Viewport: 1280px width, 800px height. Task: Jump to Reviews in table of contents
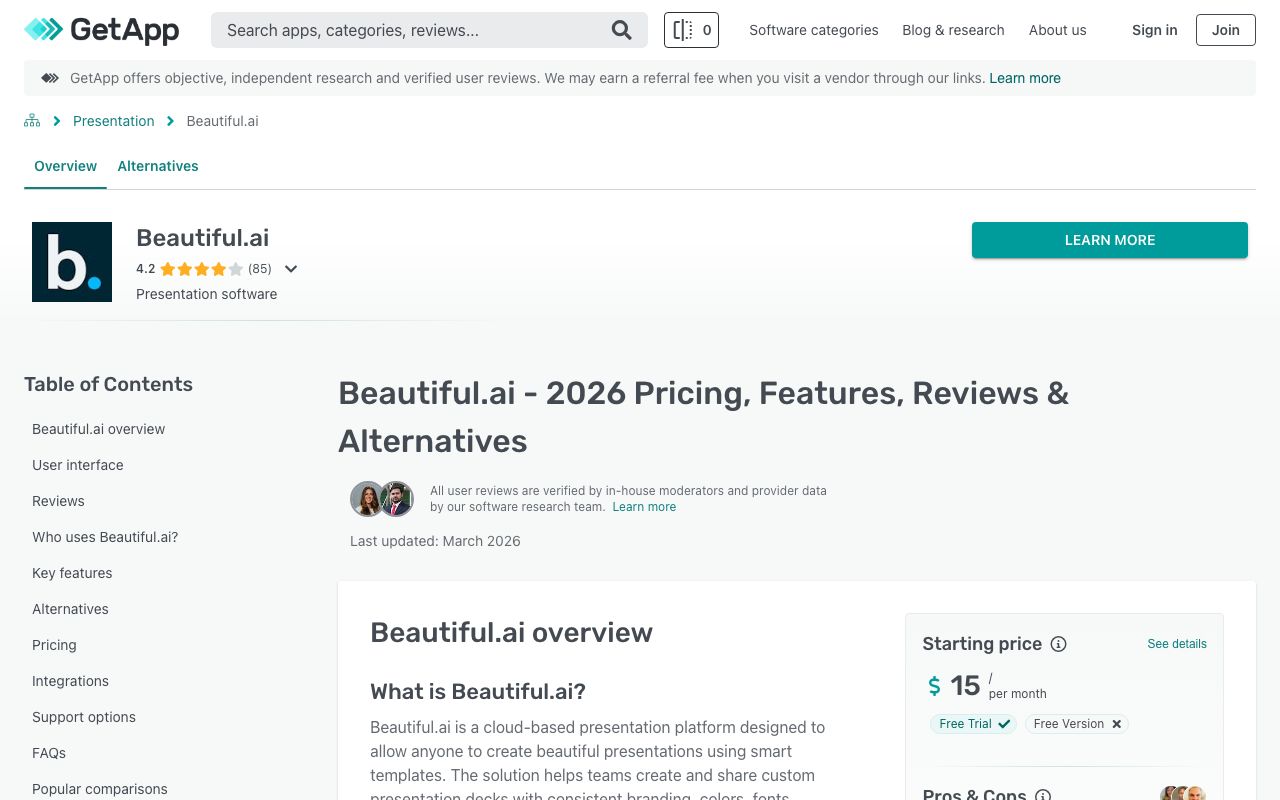(58, 501)
